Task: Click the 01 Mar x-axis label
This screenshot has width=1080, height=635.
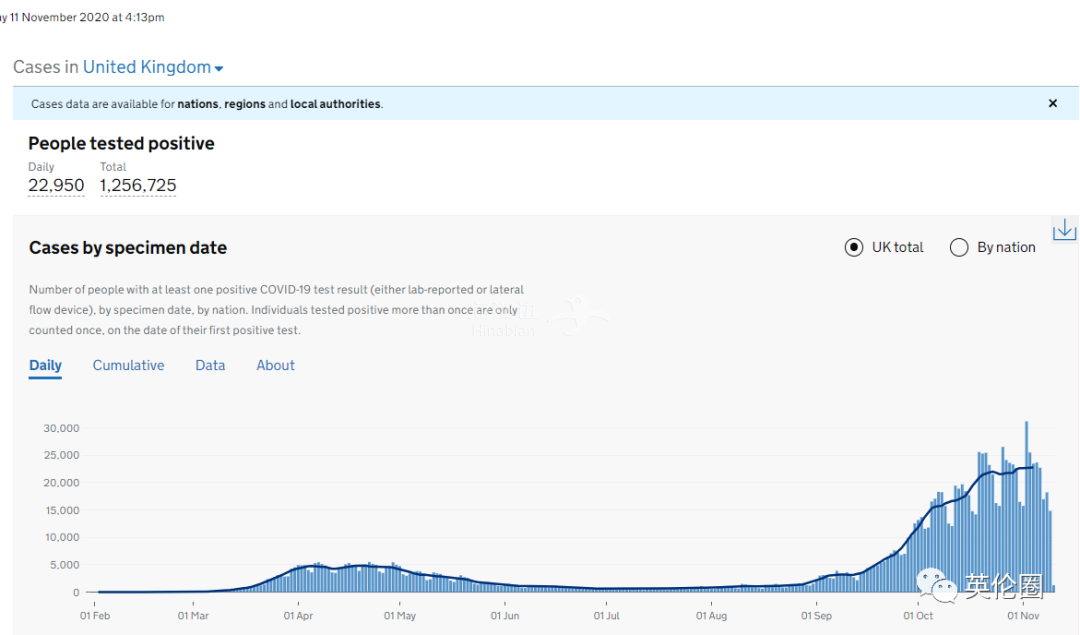Action: tap(194, 616)
